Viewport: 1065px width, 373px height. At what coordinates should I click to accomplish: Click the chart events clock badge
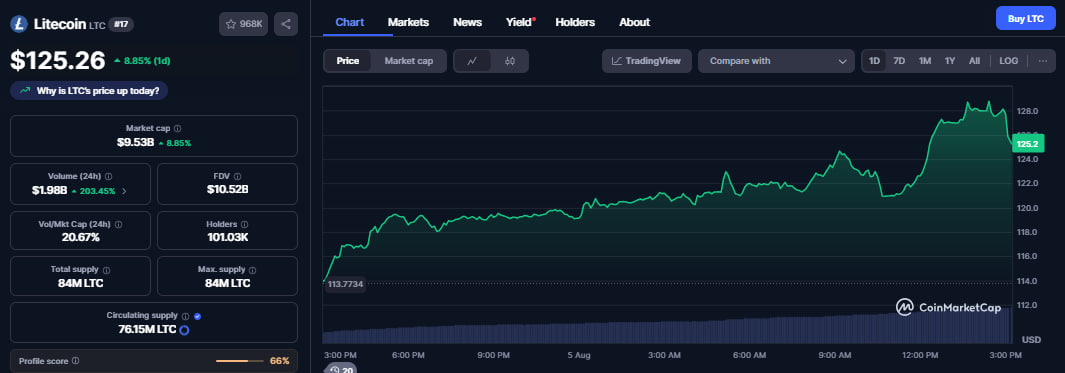coord(342,369)
